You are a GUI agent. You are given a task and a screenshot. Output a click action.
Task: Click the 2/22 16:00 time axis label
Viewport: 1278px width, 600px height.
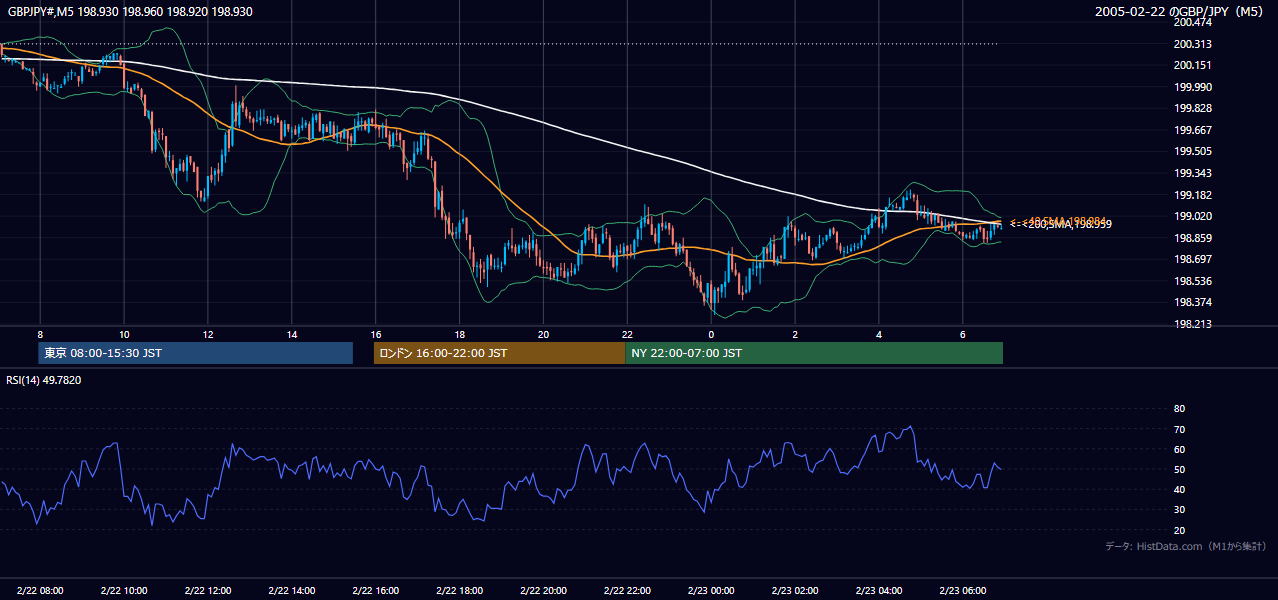376,591
